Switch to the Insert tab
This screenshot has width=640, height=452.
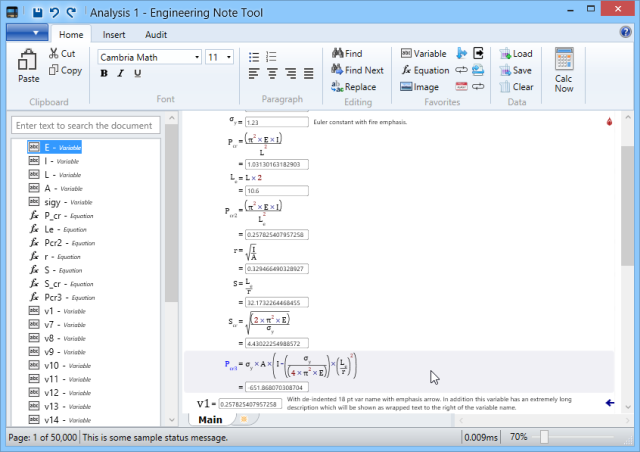114,35
